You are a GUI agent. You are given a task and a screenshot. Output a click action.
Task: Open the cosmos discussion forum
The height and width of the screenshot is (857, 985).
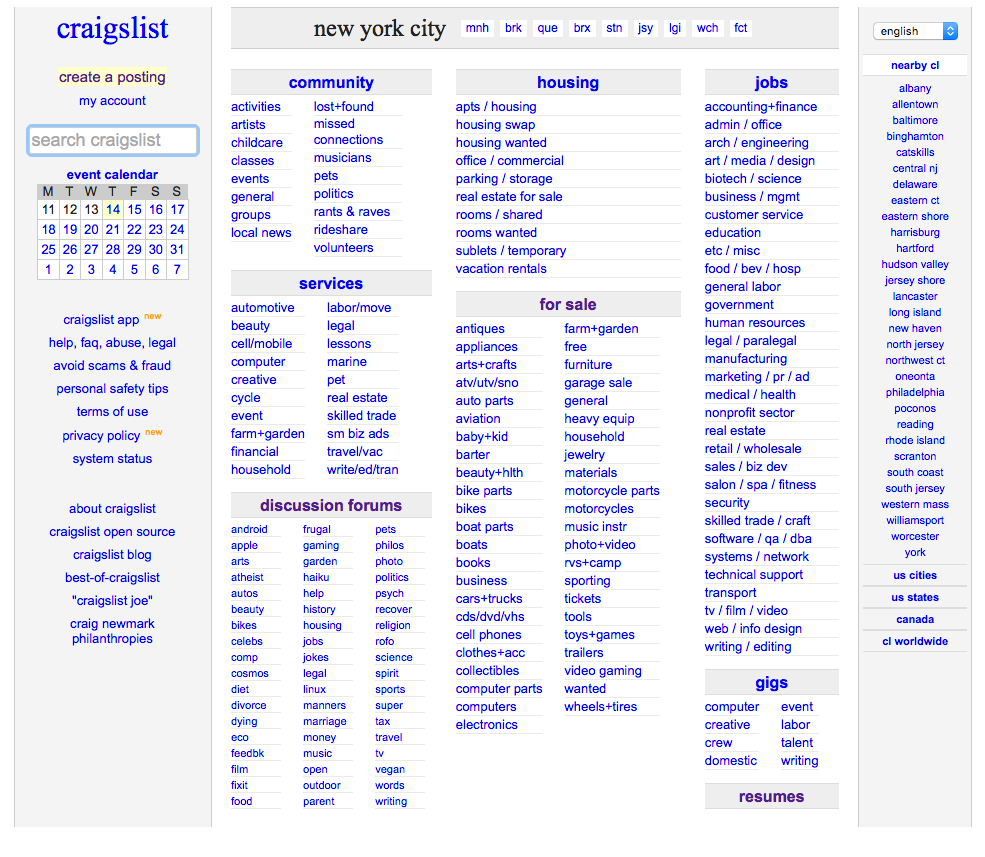tap(249, 674)
